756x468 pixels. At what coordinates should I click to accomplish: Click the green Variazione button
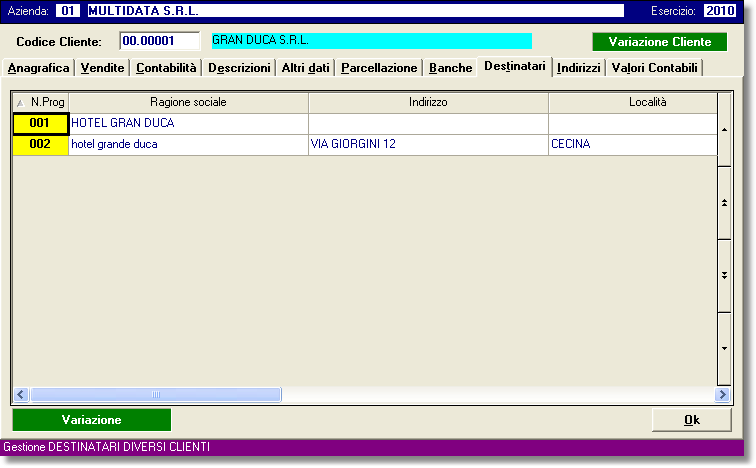(x=92, y=420)
